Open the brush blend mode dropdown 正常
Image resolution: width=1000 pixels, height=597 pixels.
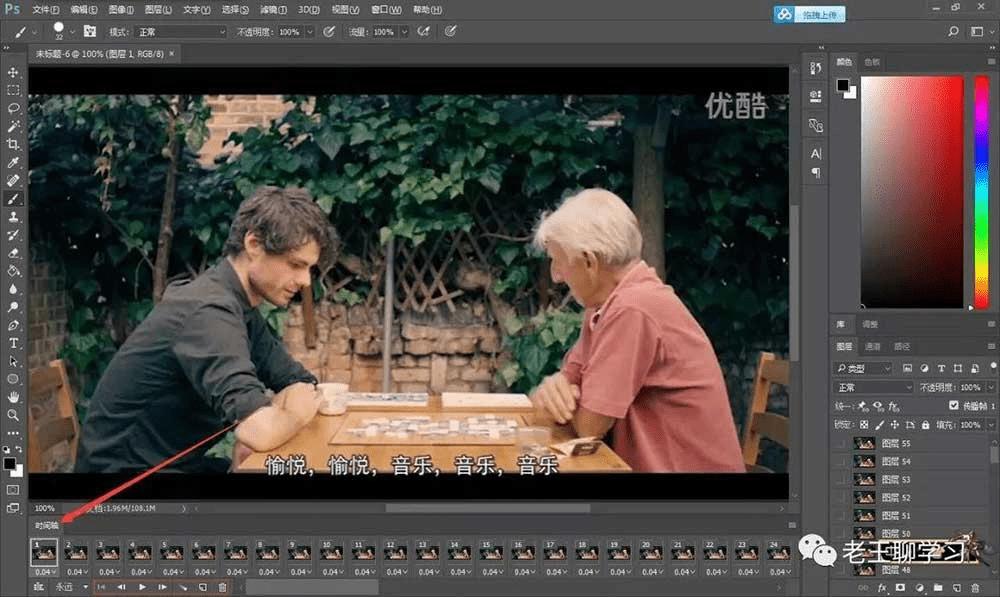180,32
